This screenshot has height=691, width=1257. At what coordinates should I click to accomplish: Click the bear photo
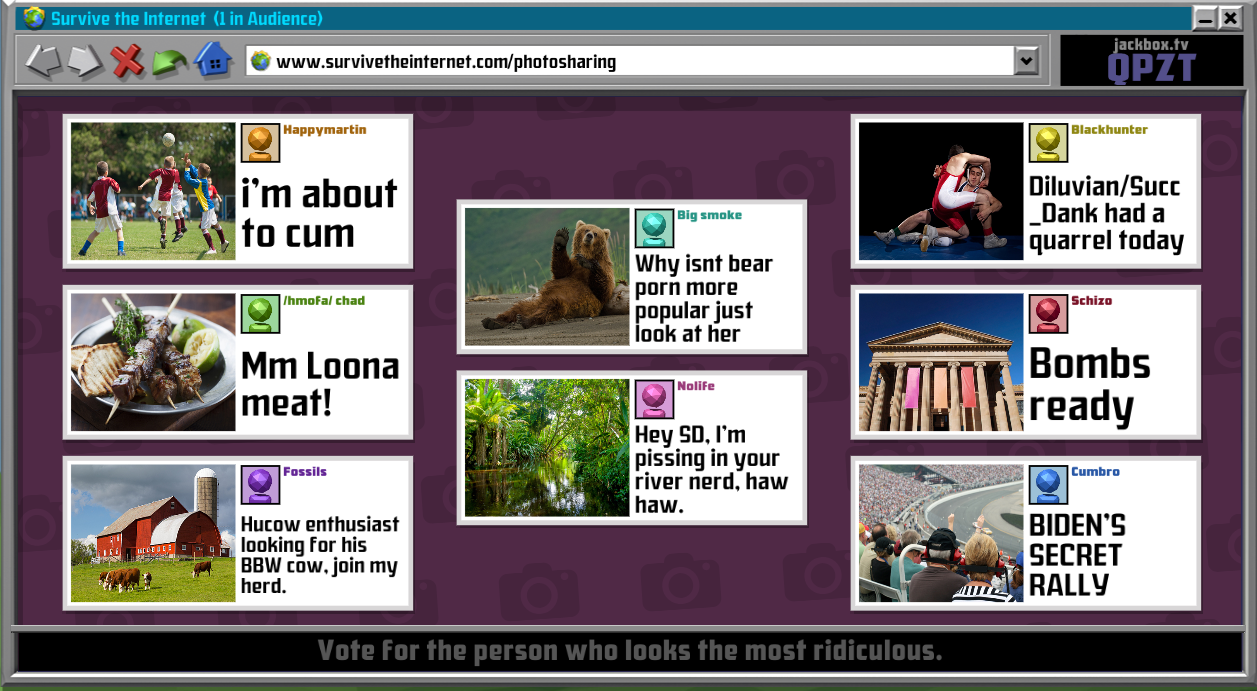(x=547, y=276)
